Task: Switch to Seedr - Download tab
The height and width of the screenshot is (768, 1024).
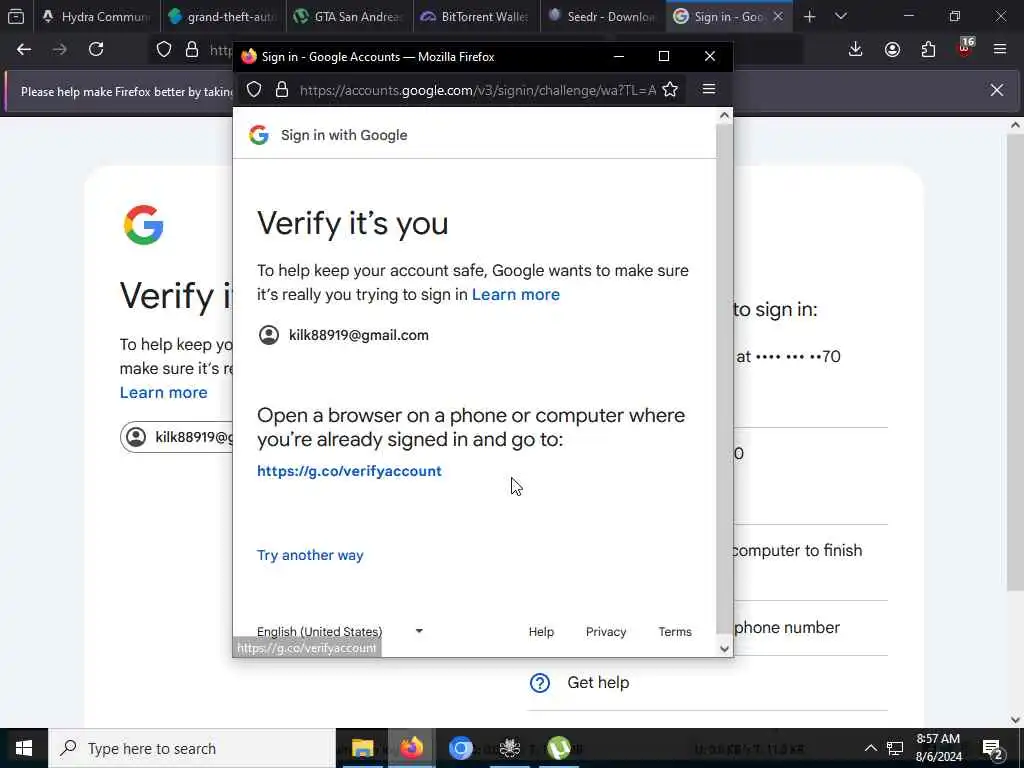Action: pos(602,17)
